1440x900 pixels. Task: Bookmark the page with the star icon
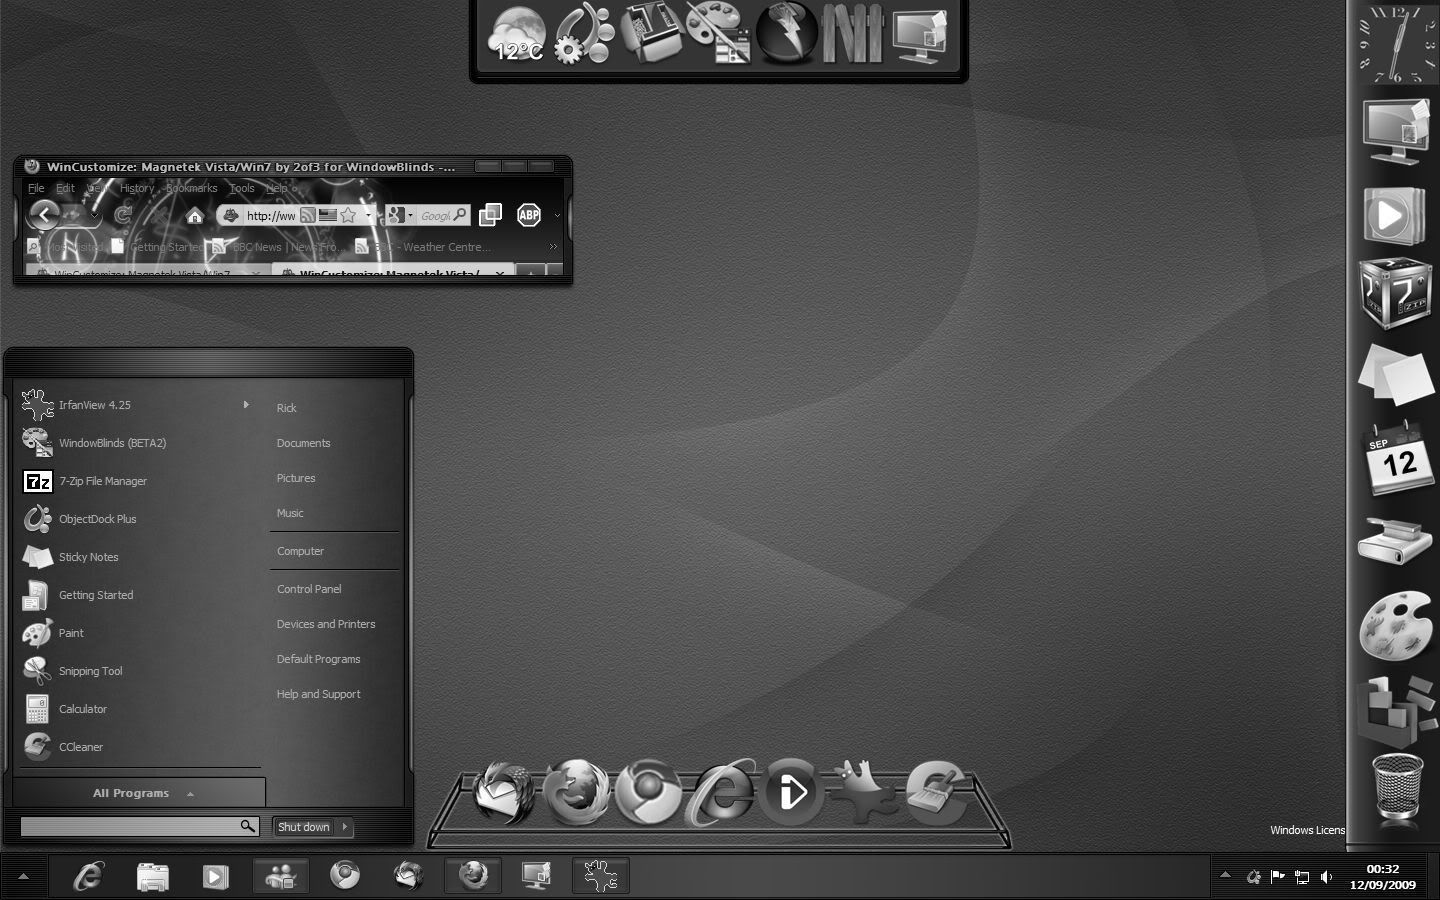tap(348, 215)
